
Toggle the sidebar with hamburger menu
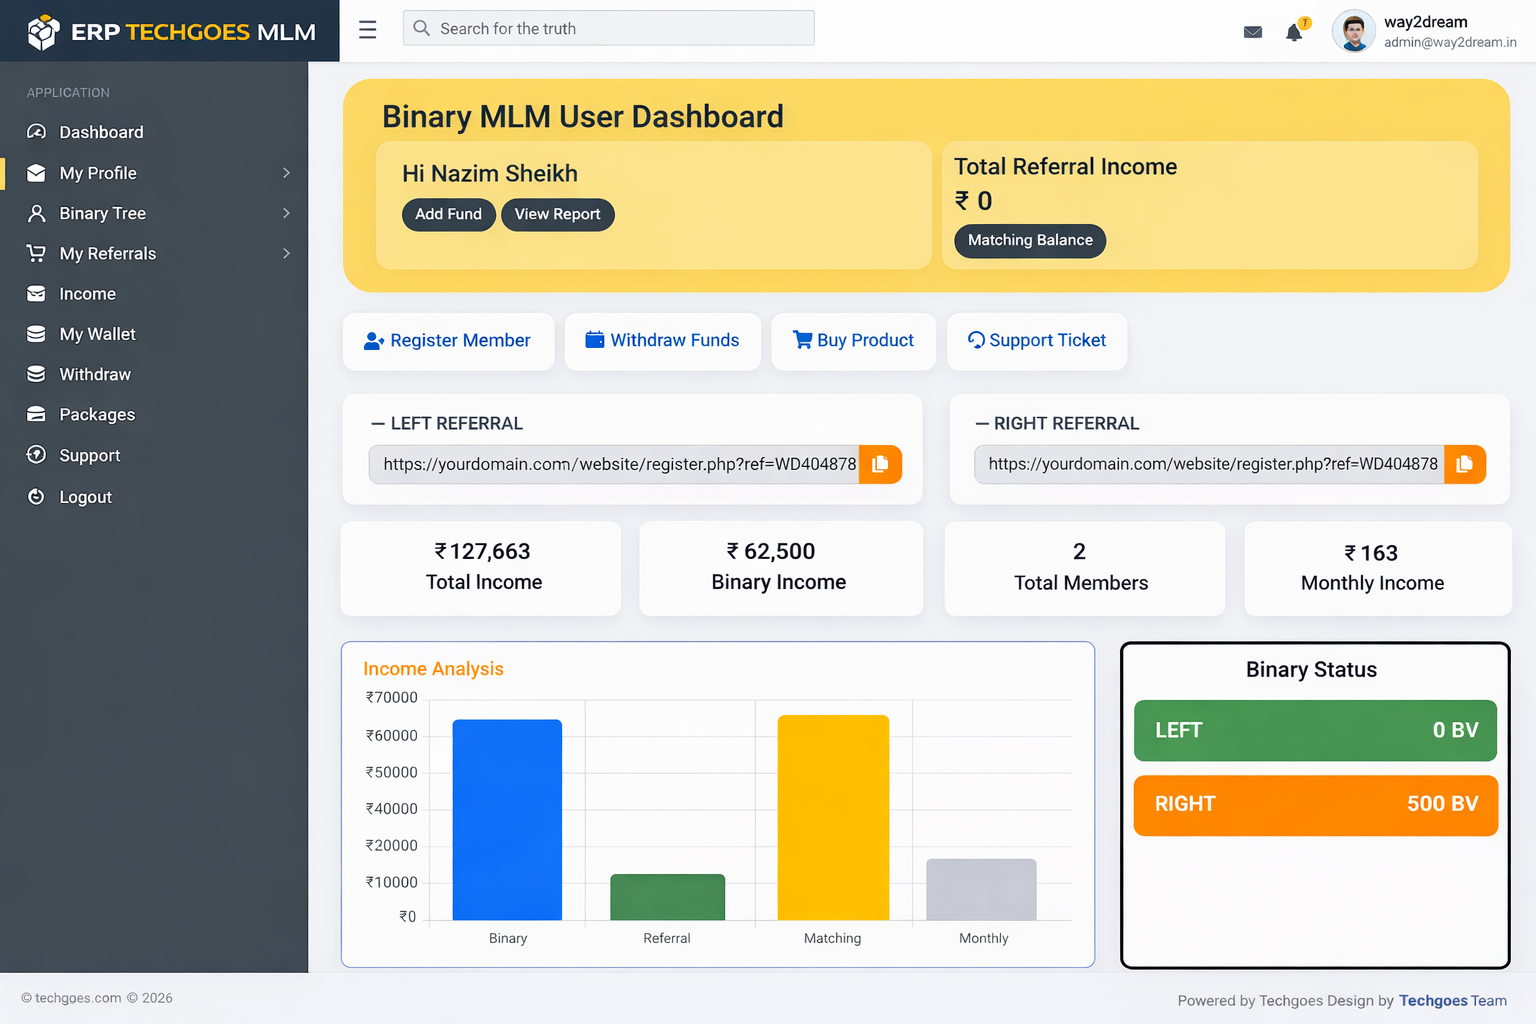pos(367,30)
